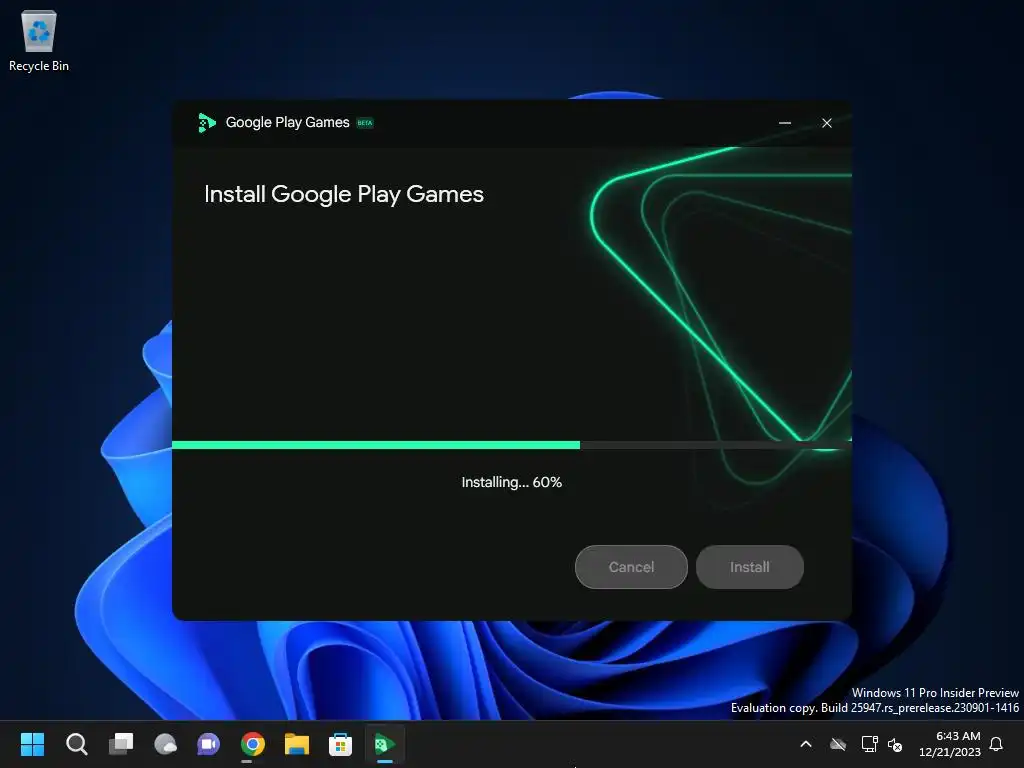Open Google Chrome from the taskbar
The height and width of the screenshot is (768, 1024).
[x=253, y=744]
